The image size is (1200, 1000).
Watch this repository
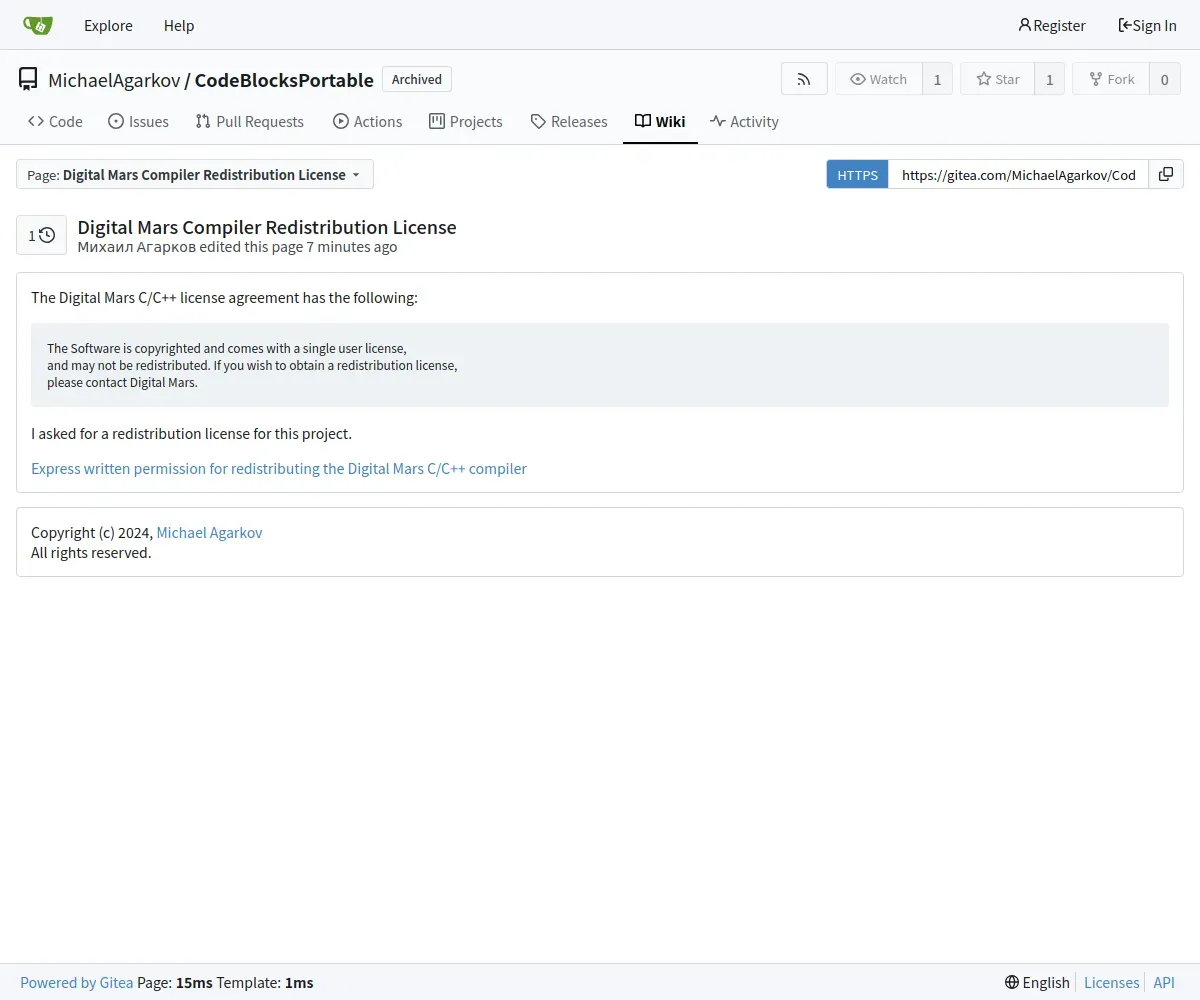[x=878, y=79]
